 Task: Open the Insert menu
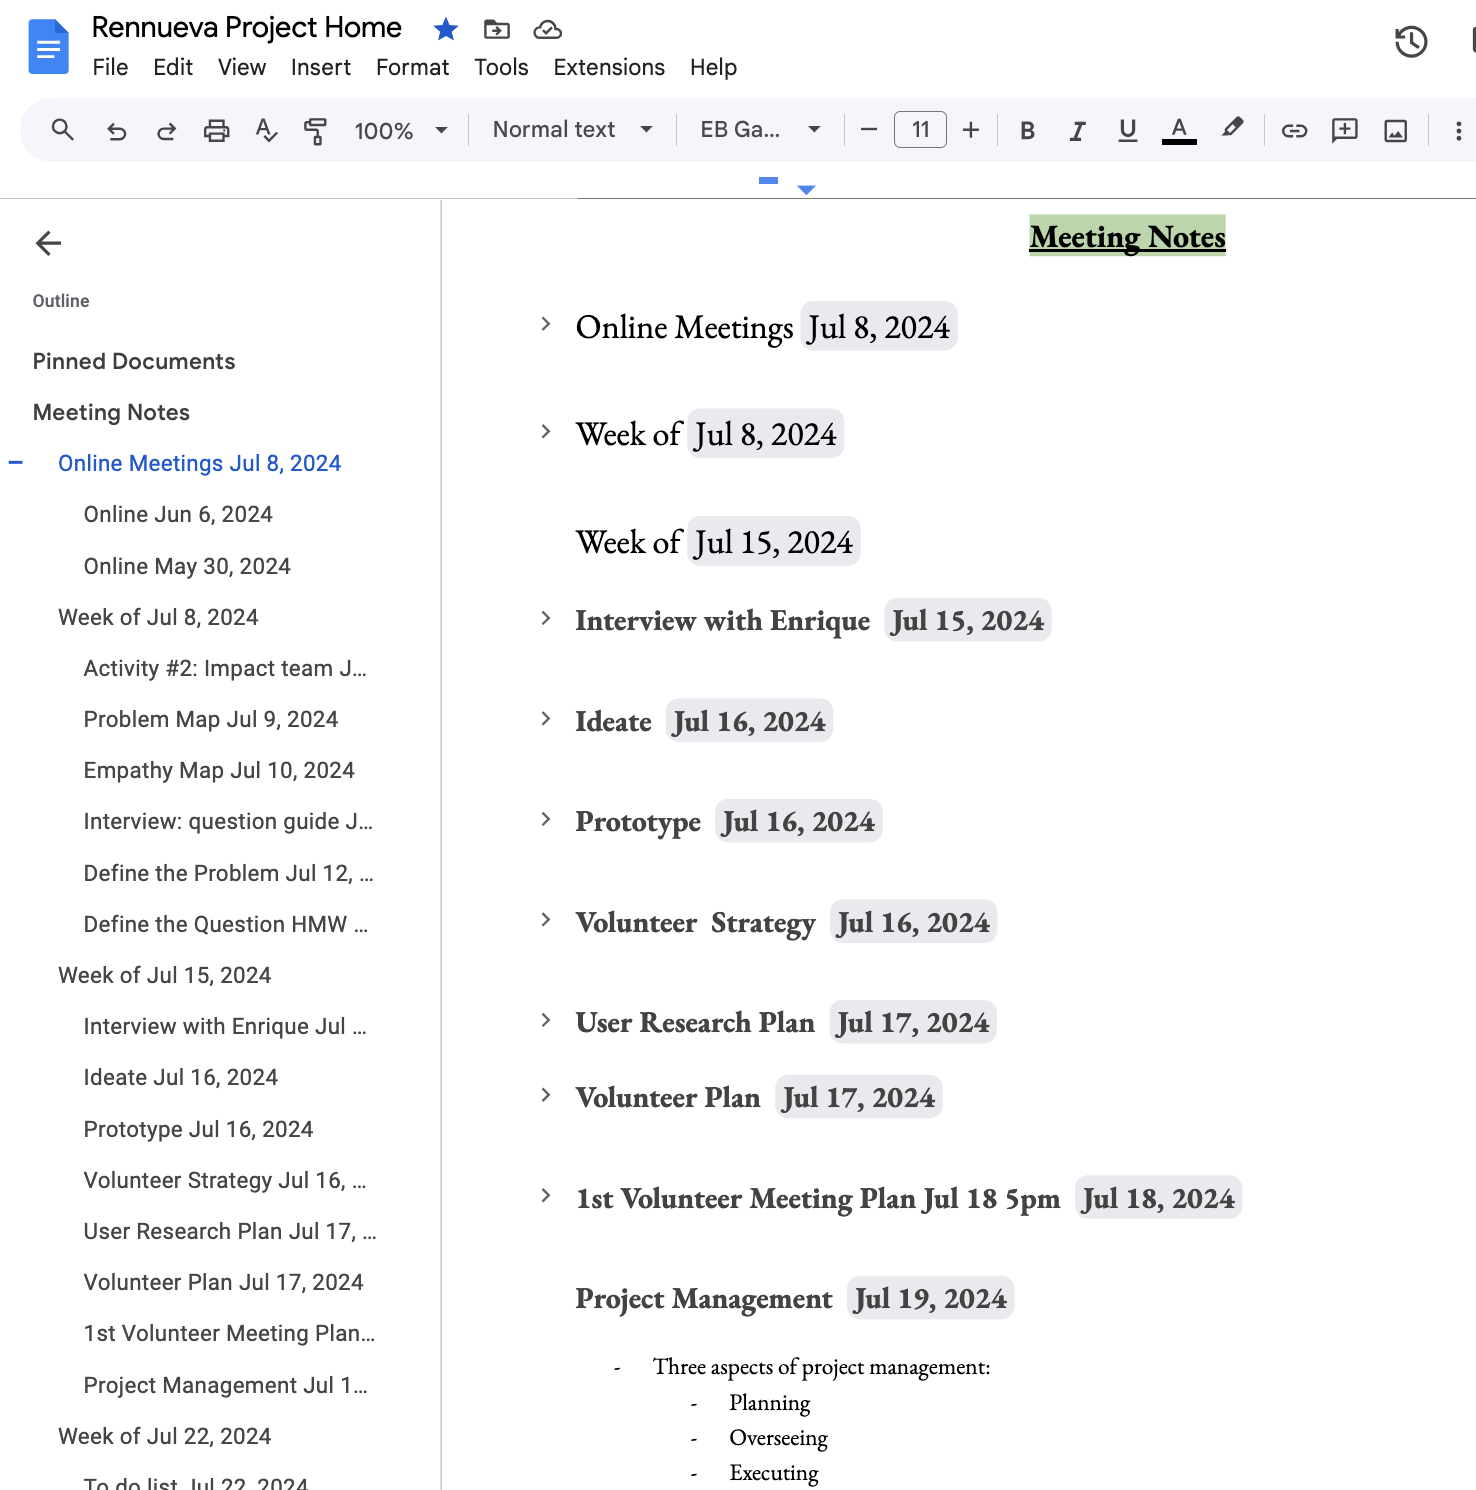320,67
